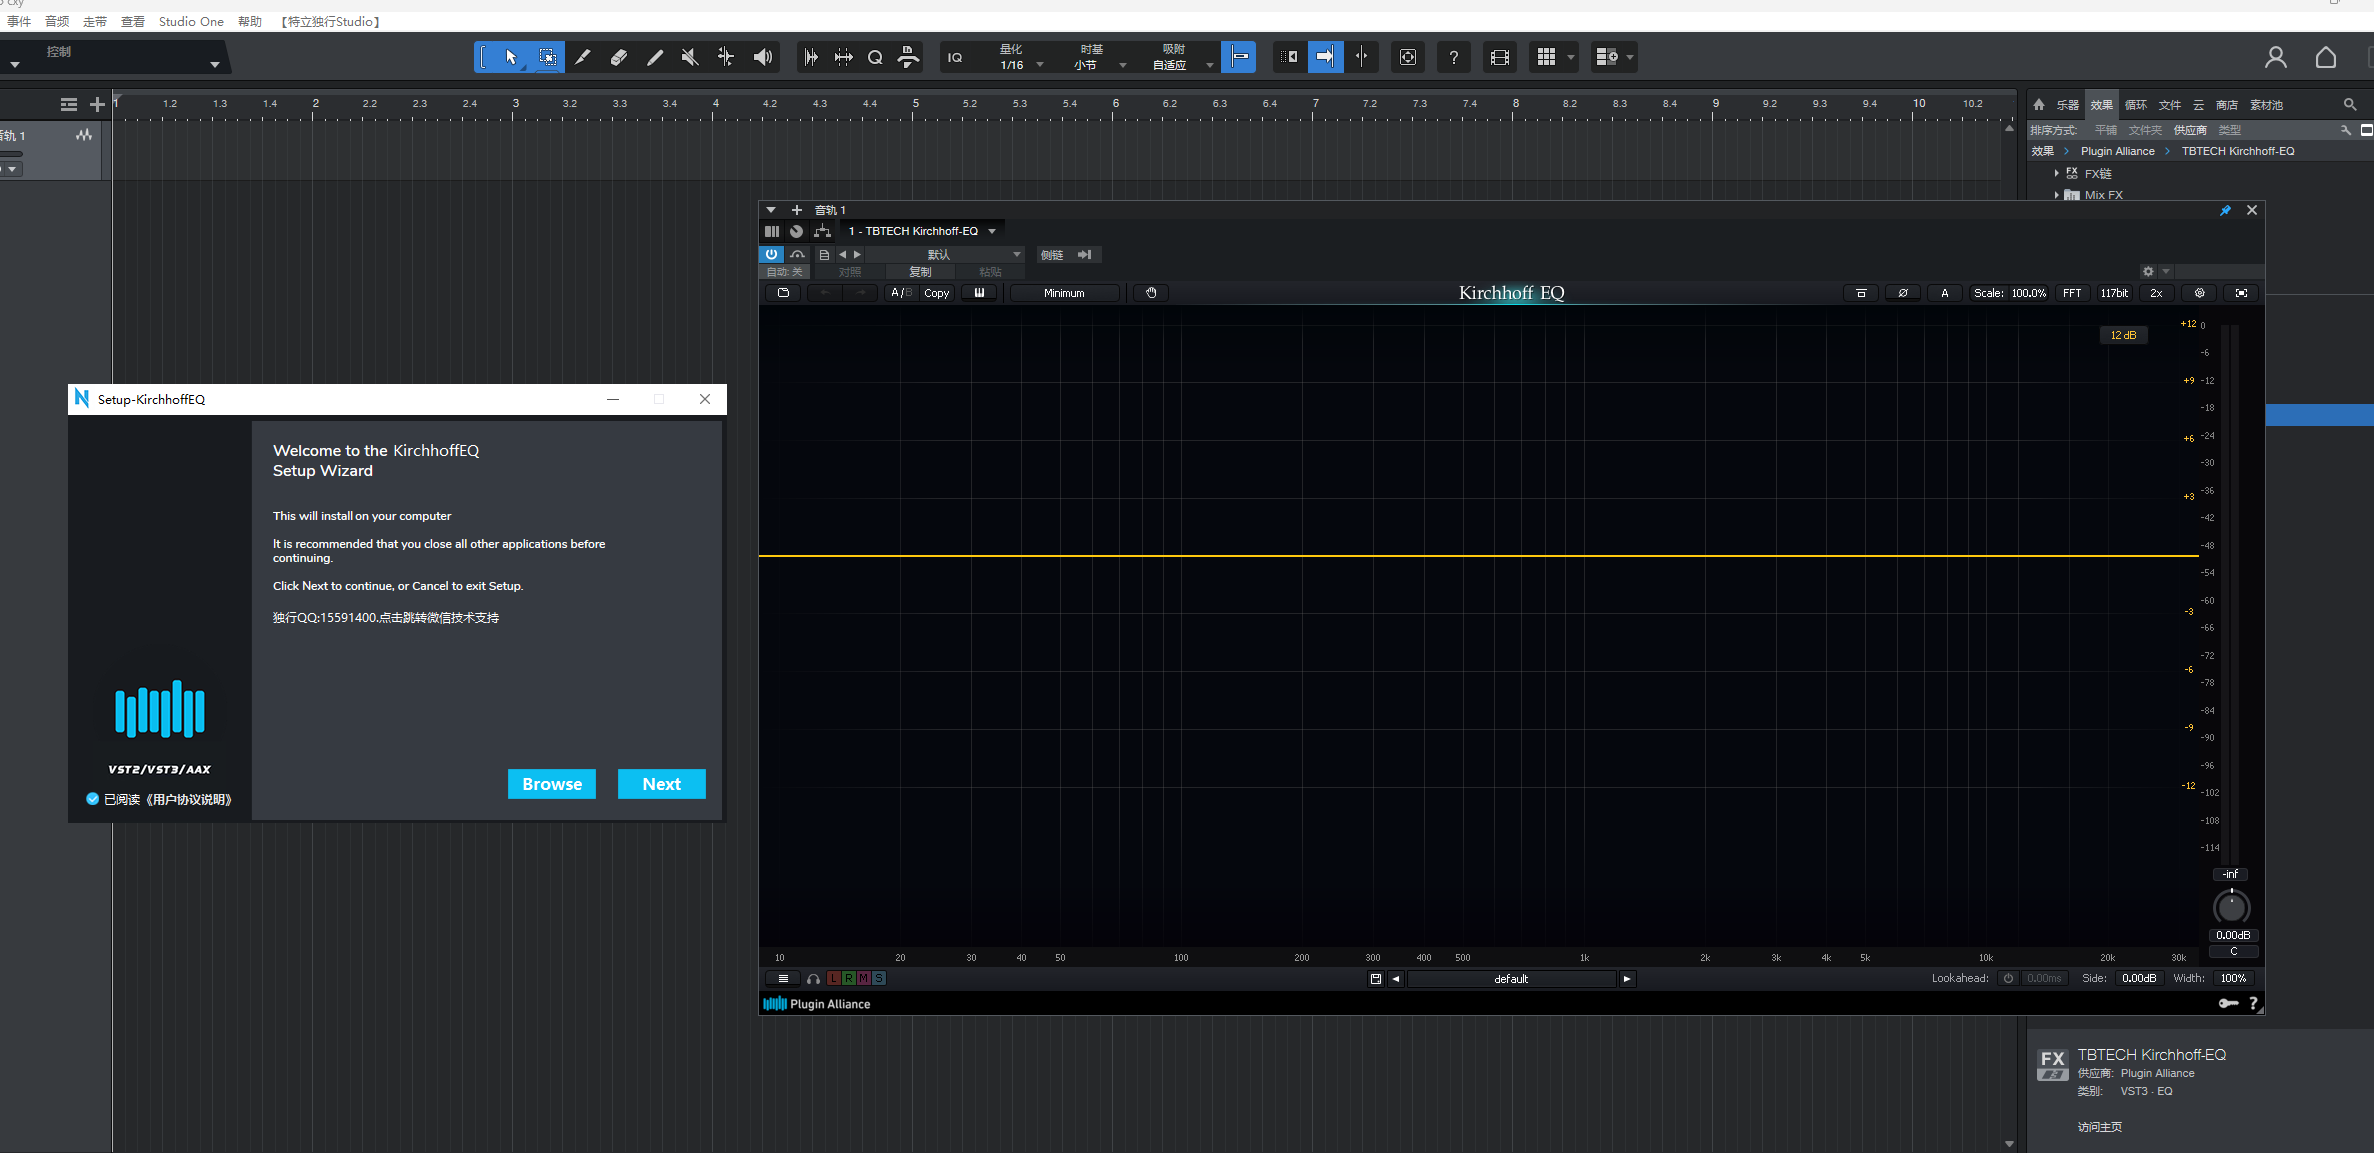Switch to Loops browser tab
The height and width of the screenshot is (1153, 2374).
pos(2136,104)
